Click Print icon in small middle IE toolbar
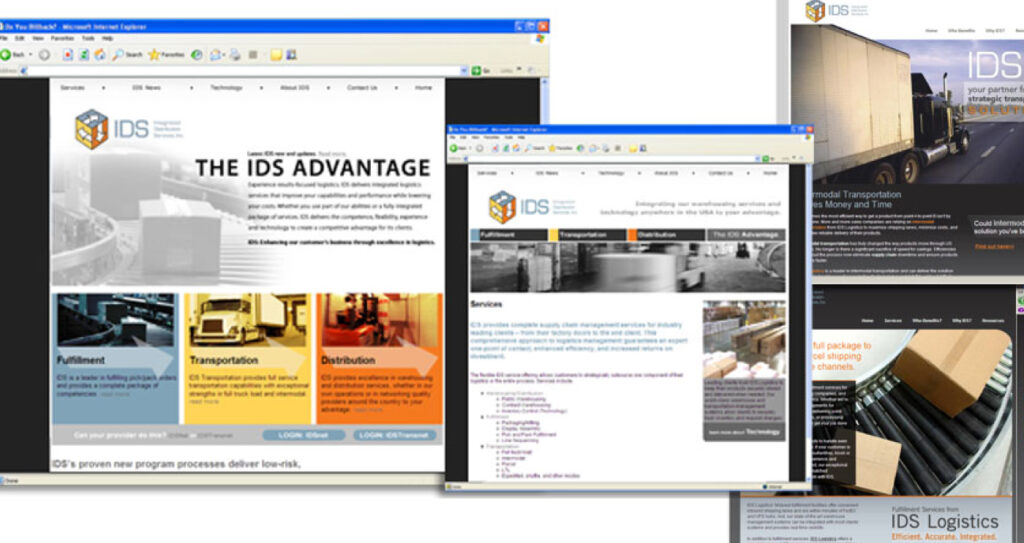This screenshot has height=543, width=1024. [605, 148]
